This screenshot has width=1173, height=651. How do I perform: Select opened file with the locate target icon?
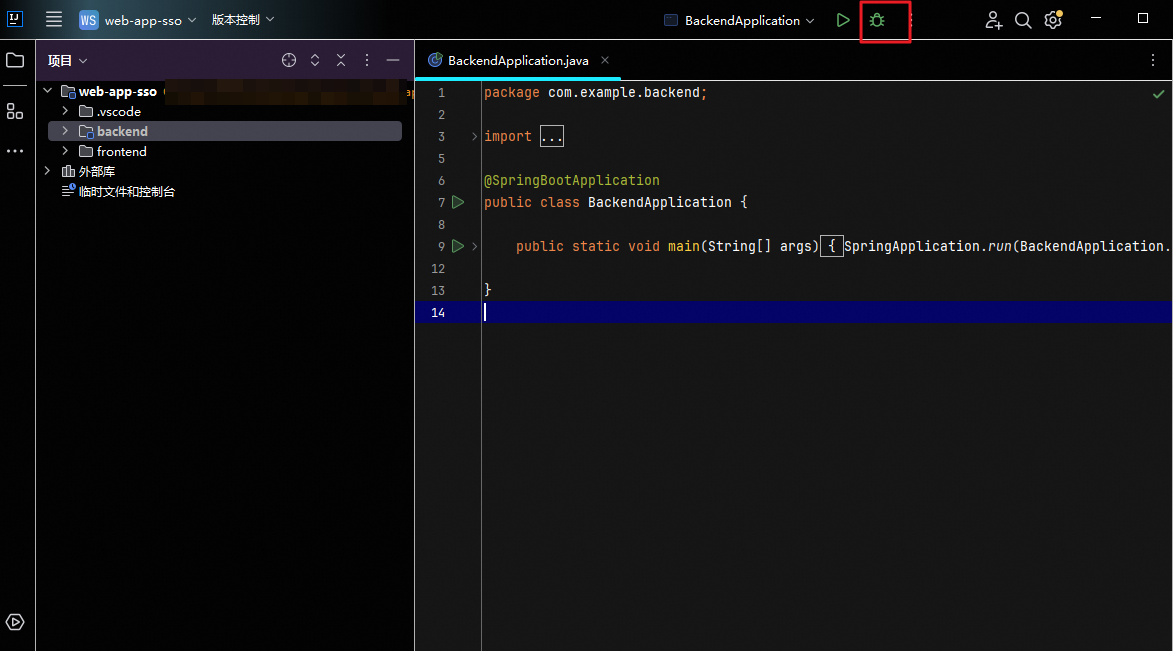tap(289, 60)
